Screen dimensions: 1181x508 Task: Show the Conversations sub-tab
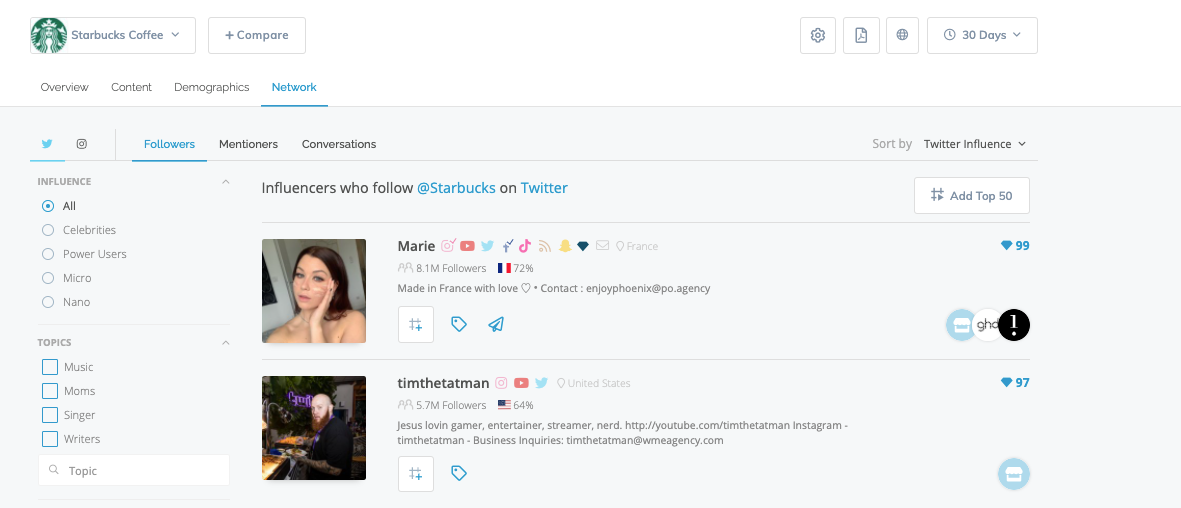(339, 144)
